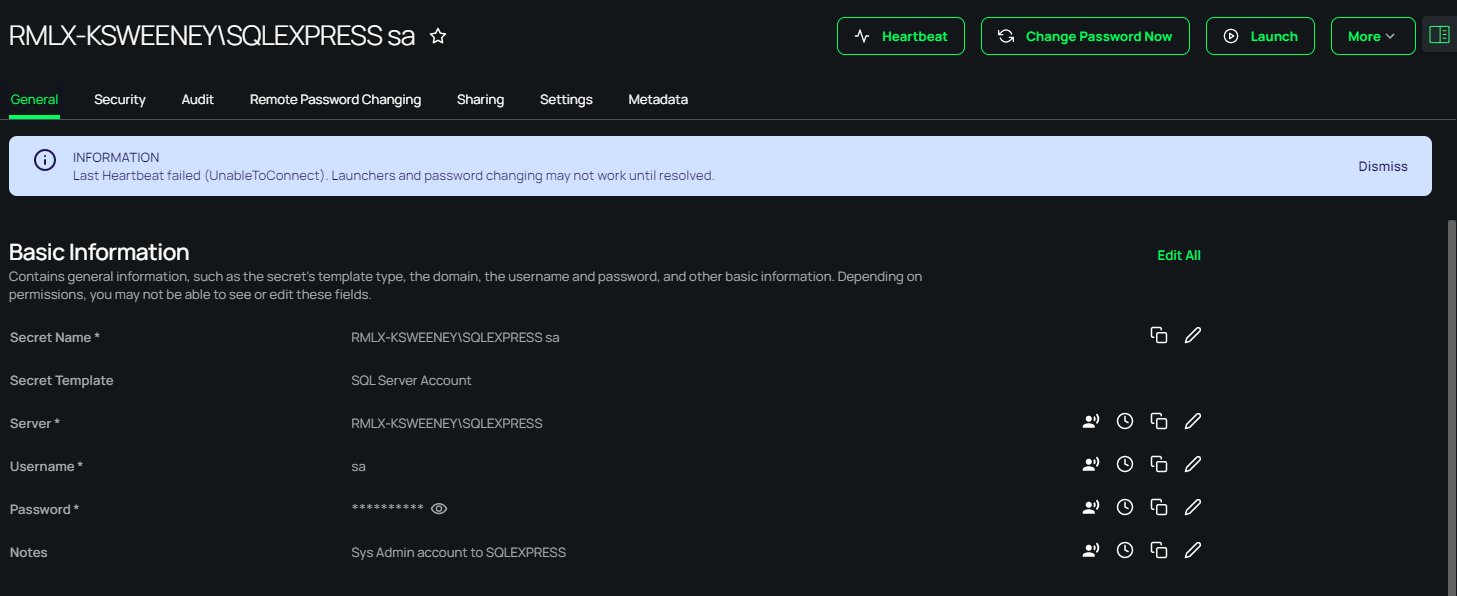Viewport: 1457px width, 596px height.
Task: Go to Remote Password Changing tab
Action: tap(335, 100)
